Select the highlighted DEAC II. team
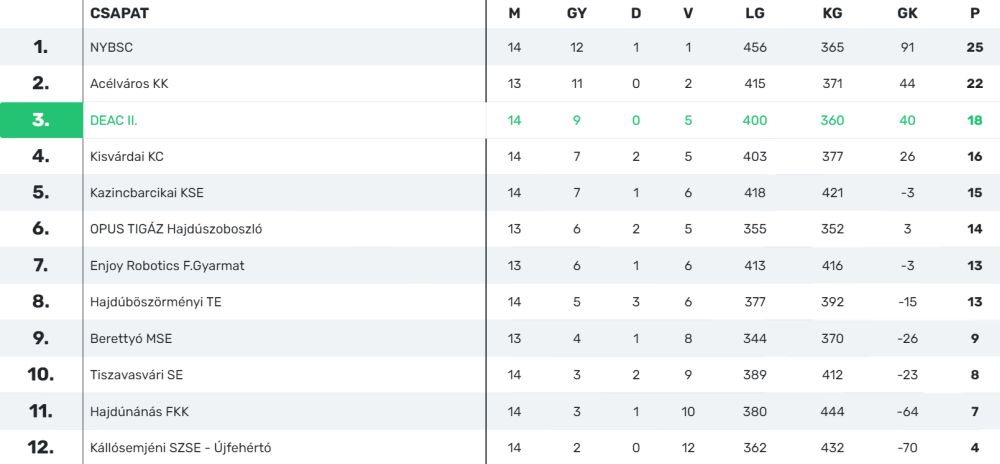Viewport: 1000px width, 464px height. click(x=114, y=120)
